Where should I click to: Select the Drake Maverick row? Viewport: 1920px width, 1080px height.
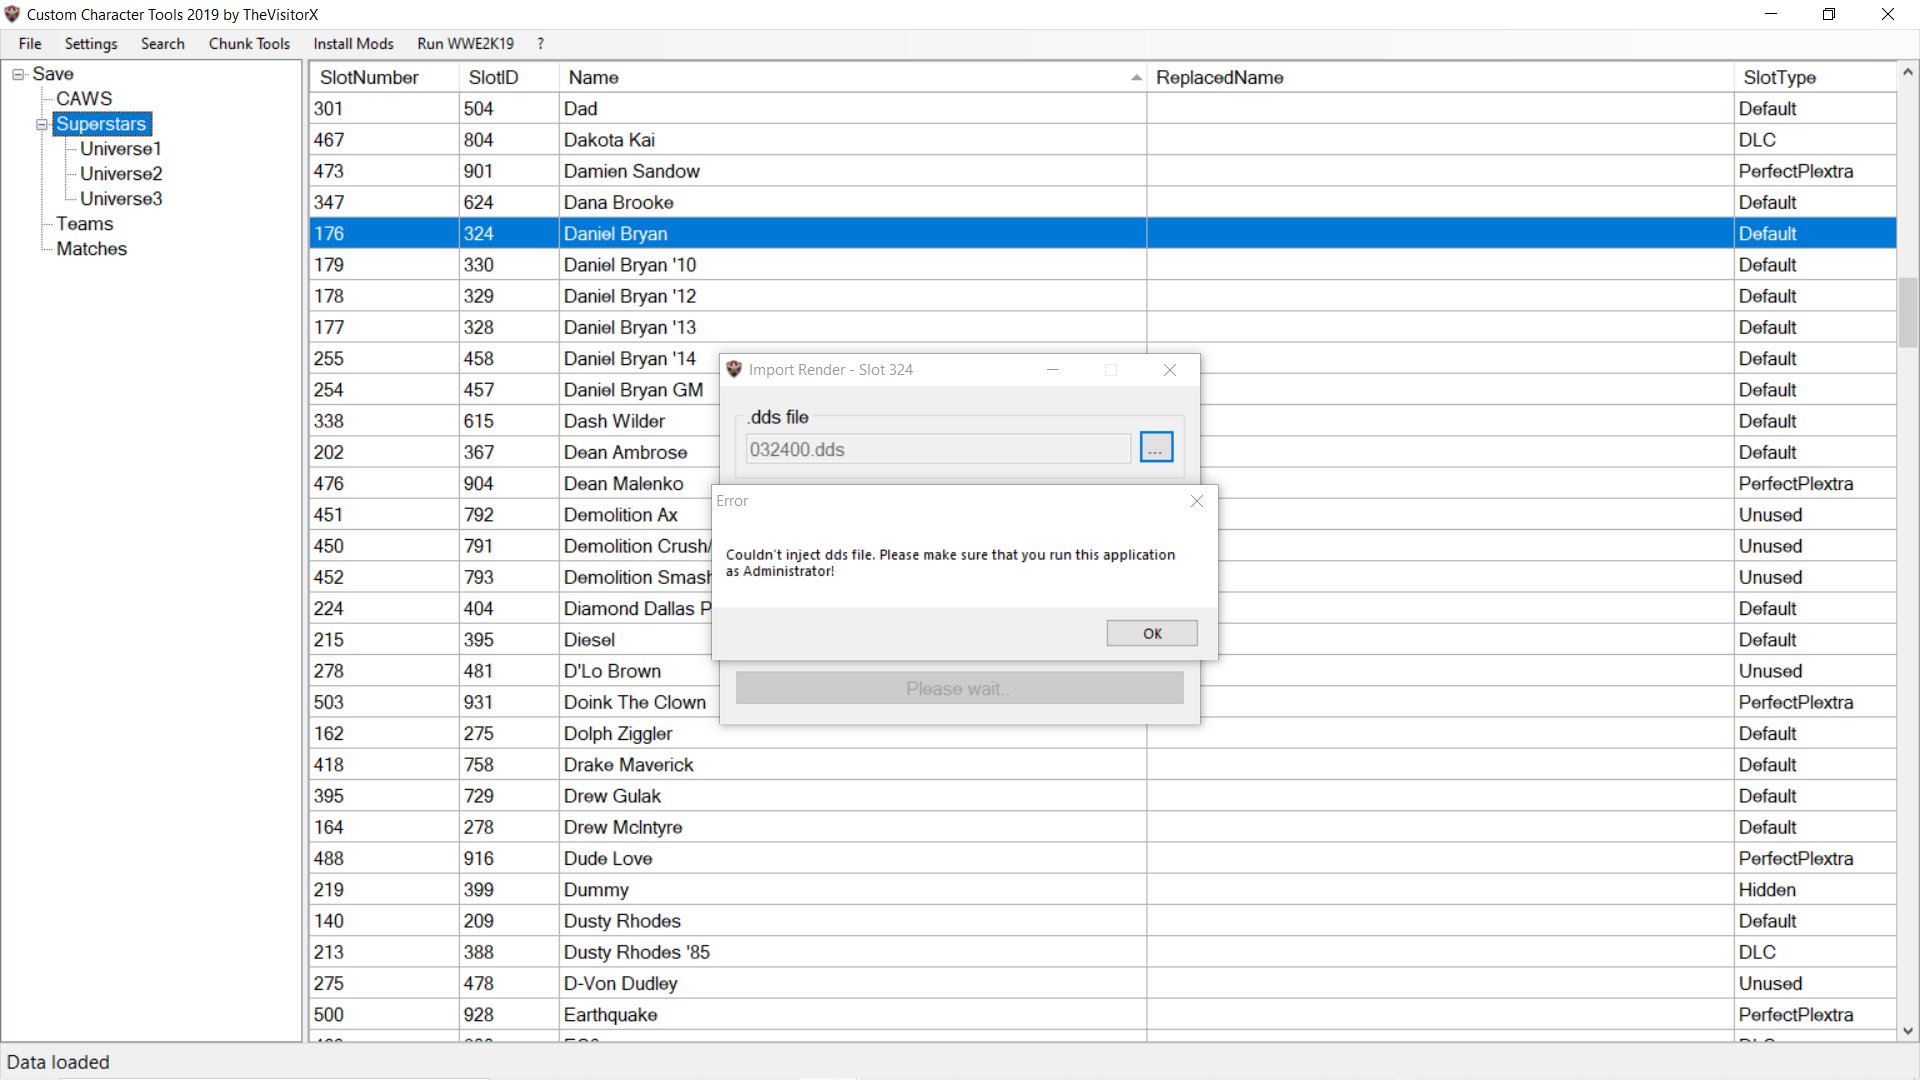1103,765
